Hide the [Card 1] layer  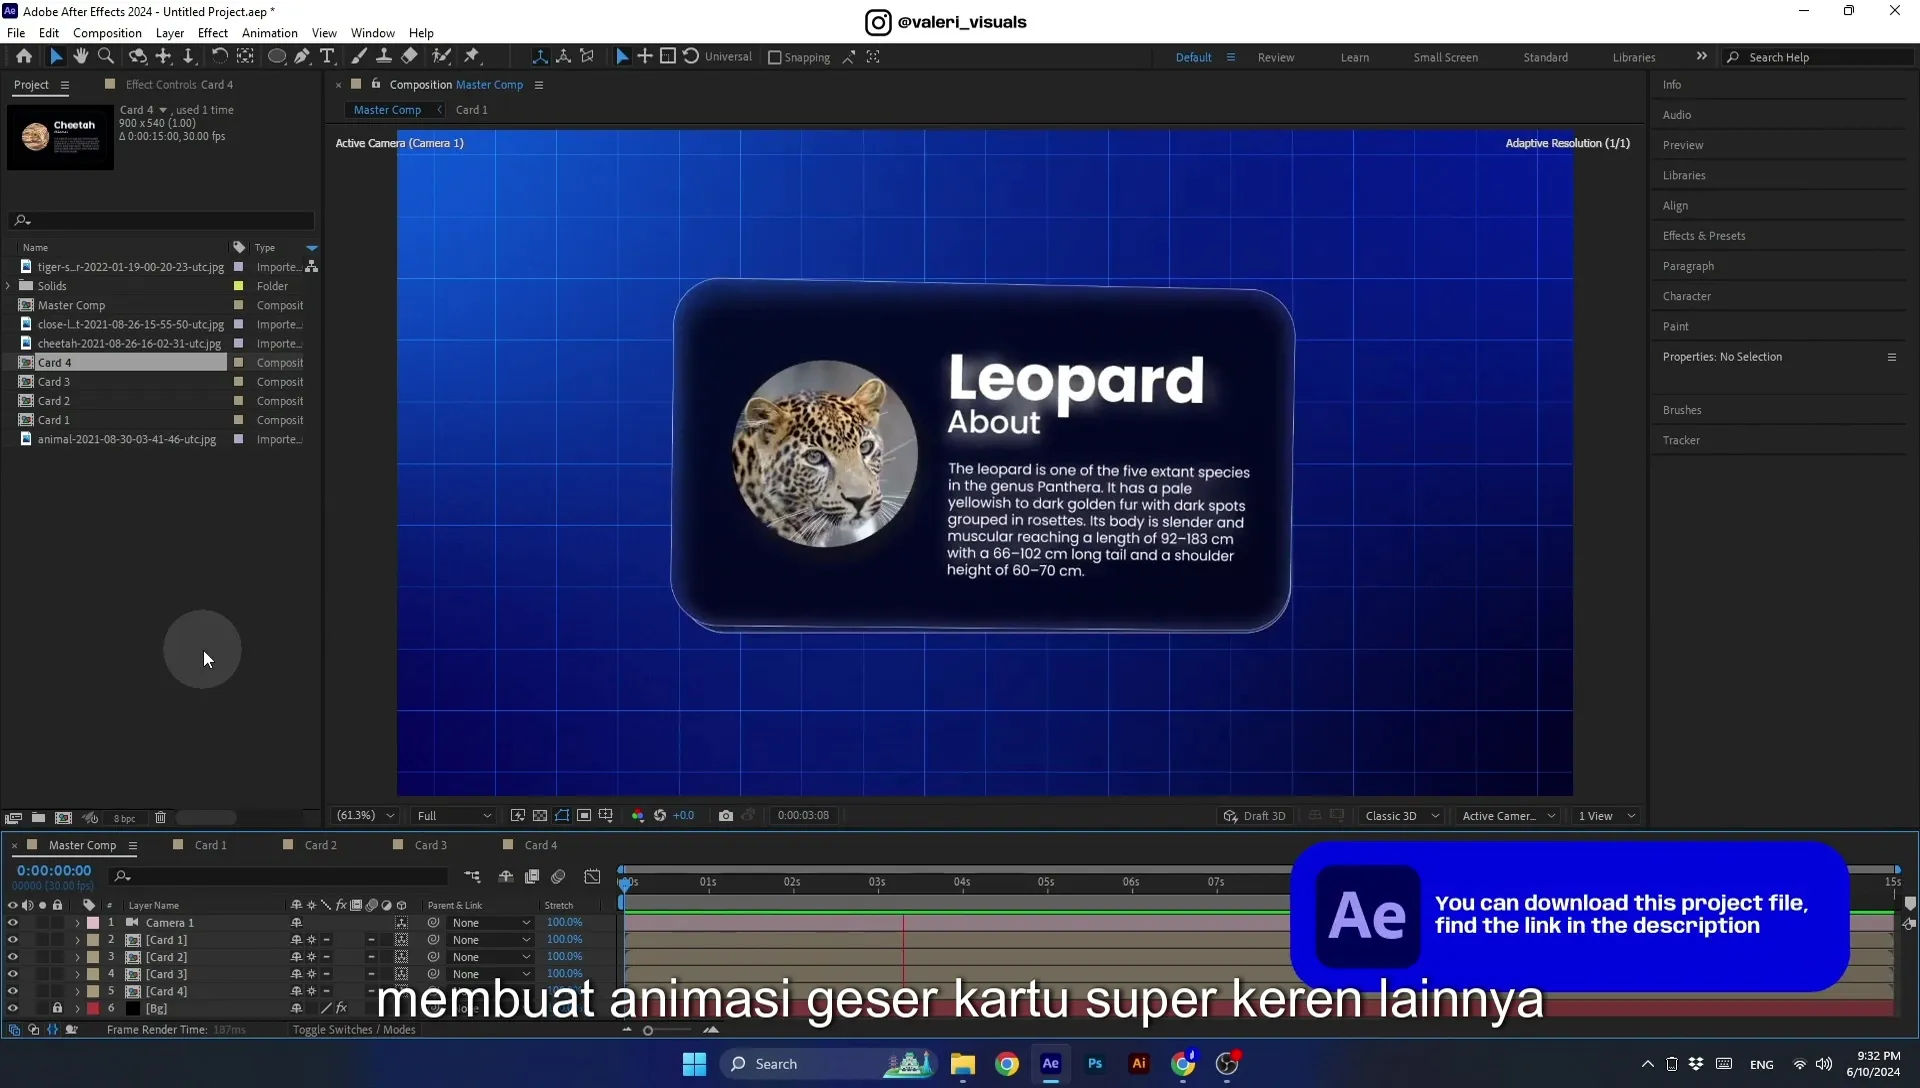pos(13,940)
